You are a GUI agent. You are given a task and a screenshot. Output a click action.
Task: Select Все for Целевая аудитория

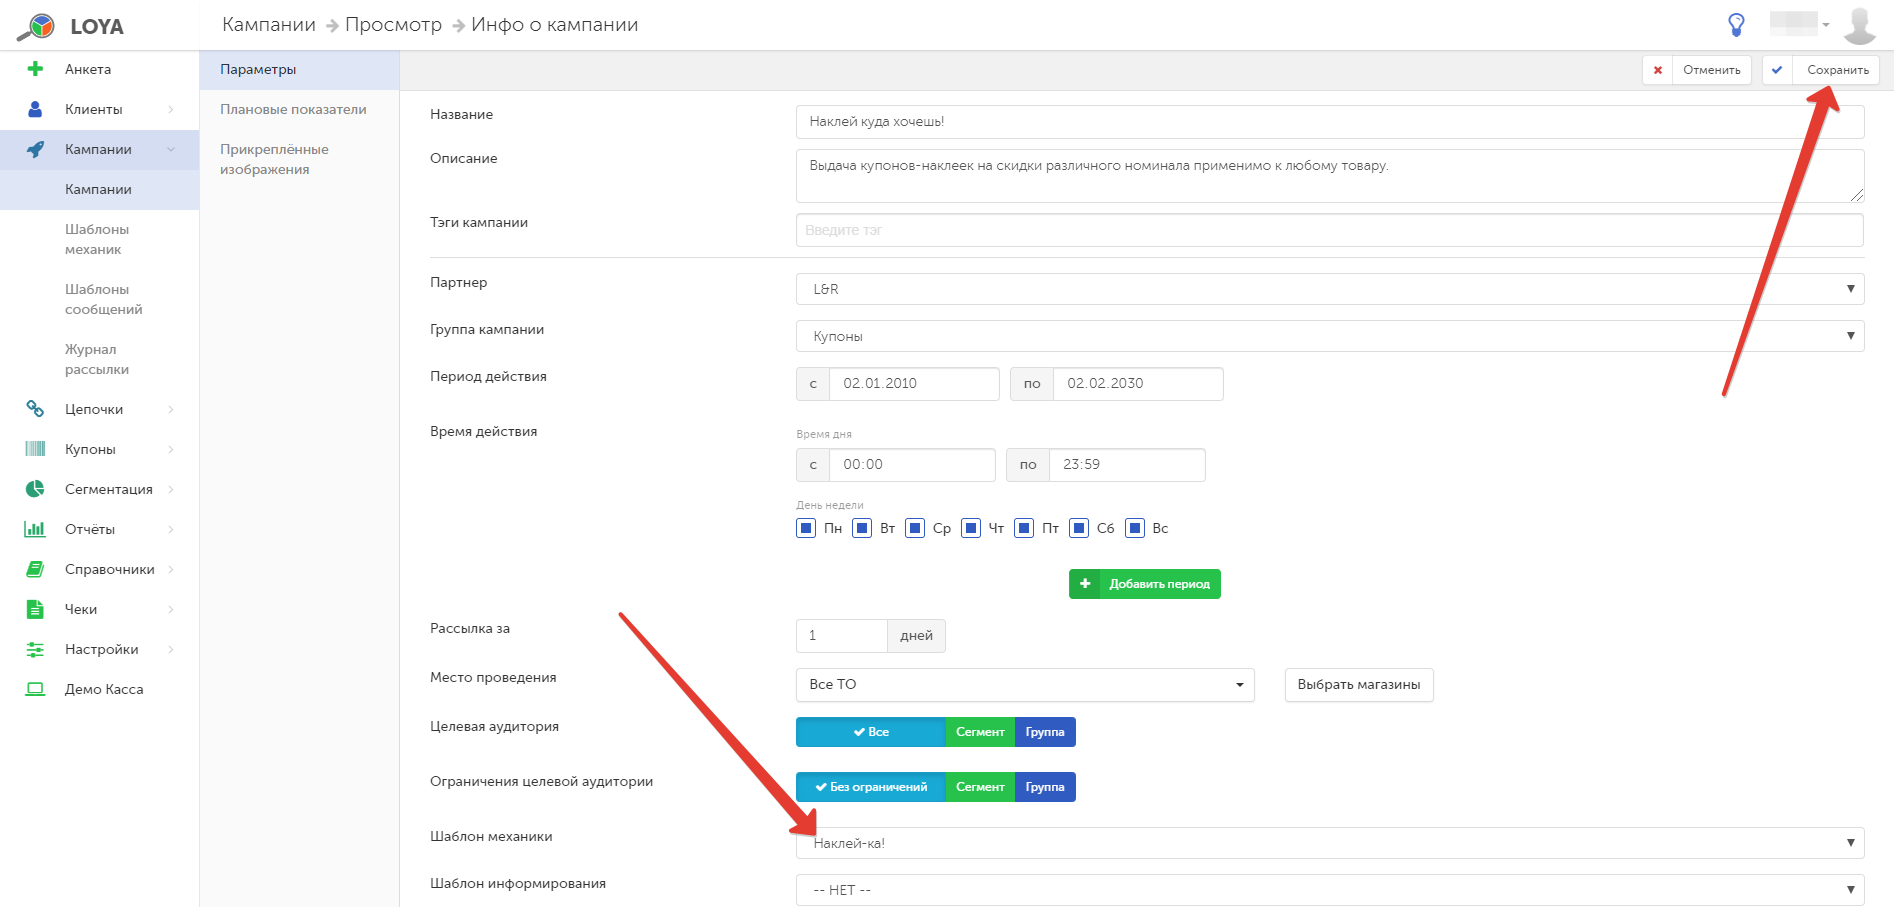(x=871, y=732)
